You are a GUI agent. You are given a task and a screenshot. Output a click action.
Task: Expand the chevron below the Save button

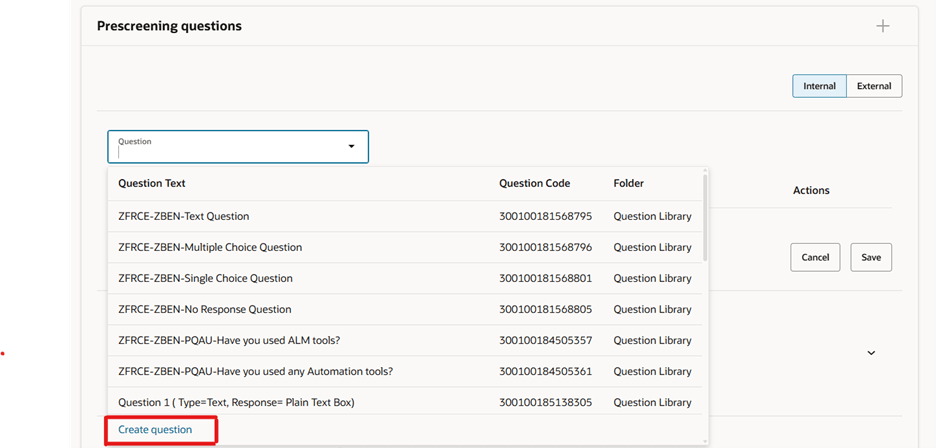pyautogui.click(x=871, y=353)
